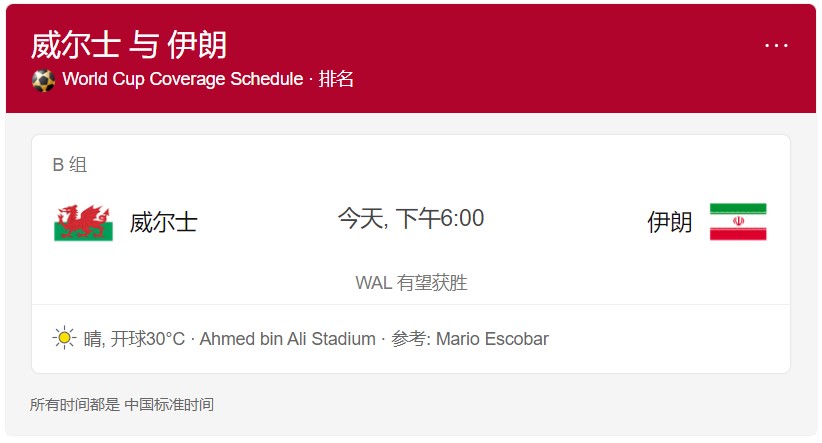This screenshot has height=443, width=822.
Task: Click the WAL 有望获胜 prediction text
Action: tap(411, 283)
